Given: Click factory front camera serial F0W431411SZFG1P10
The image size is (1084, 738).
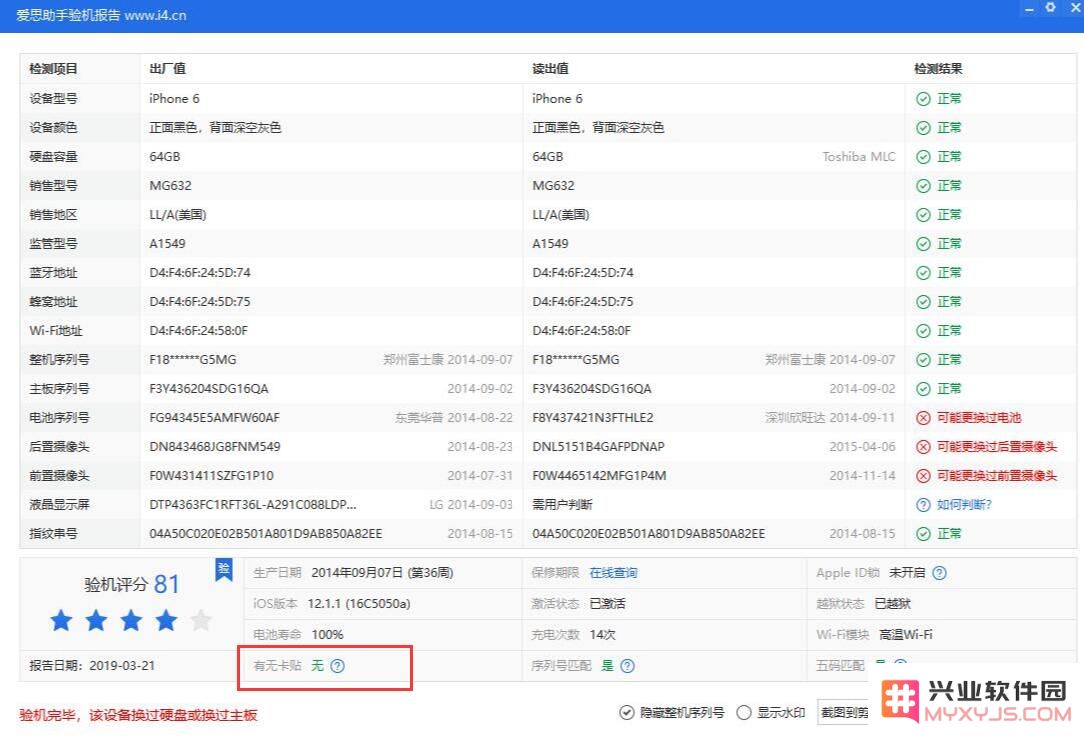Looking at the screenshot, I should point(212,476).
